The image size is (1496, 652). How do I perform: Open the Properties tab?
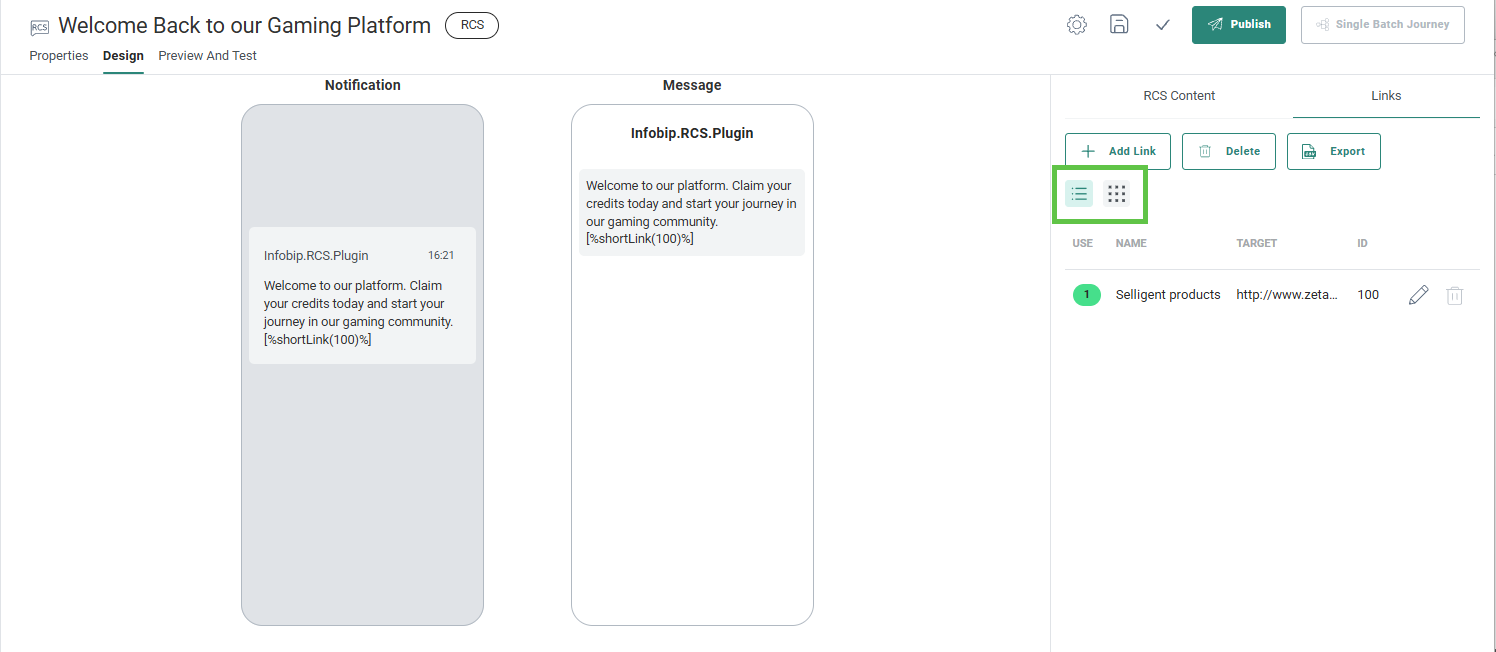pyautogui.click(x=59, y=56)
